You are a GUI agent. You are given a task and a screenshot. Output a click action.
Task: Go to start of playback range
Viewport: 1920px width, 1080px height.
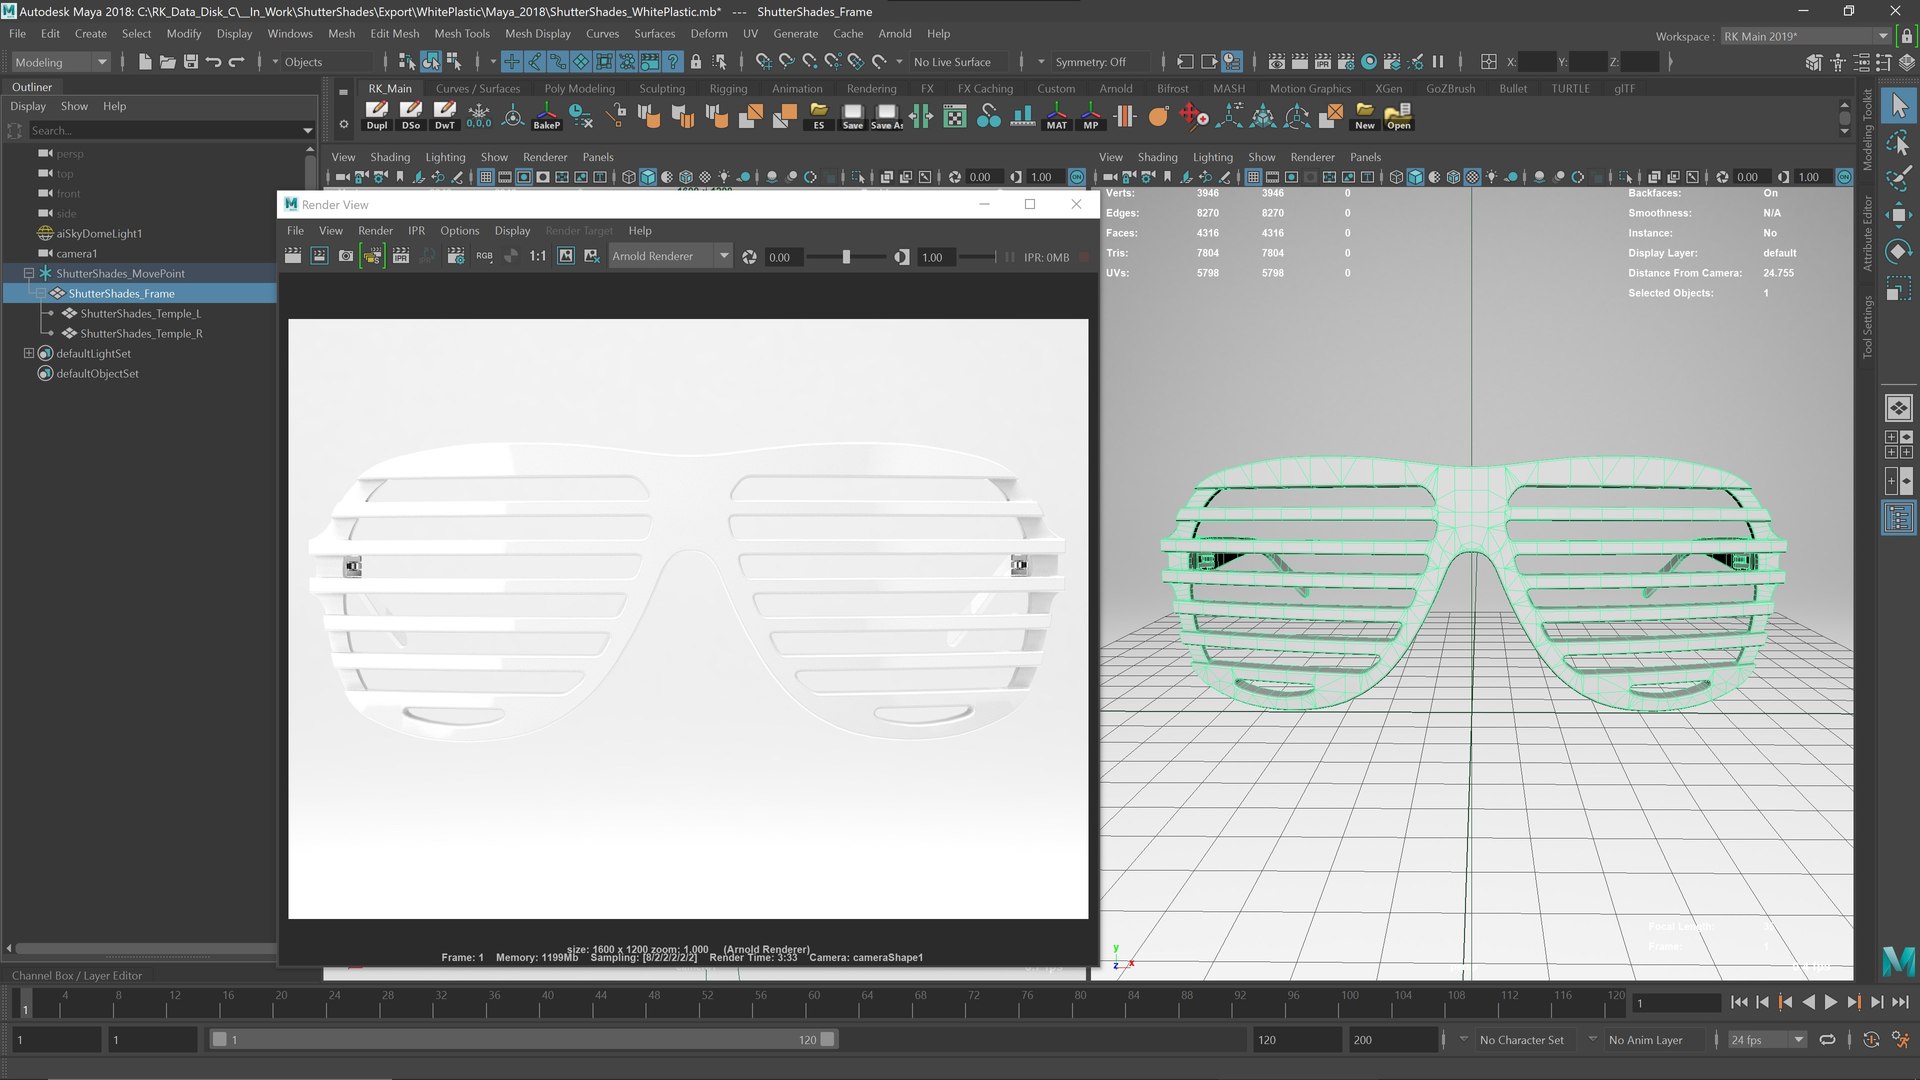coord(1739,1002)
